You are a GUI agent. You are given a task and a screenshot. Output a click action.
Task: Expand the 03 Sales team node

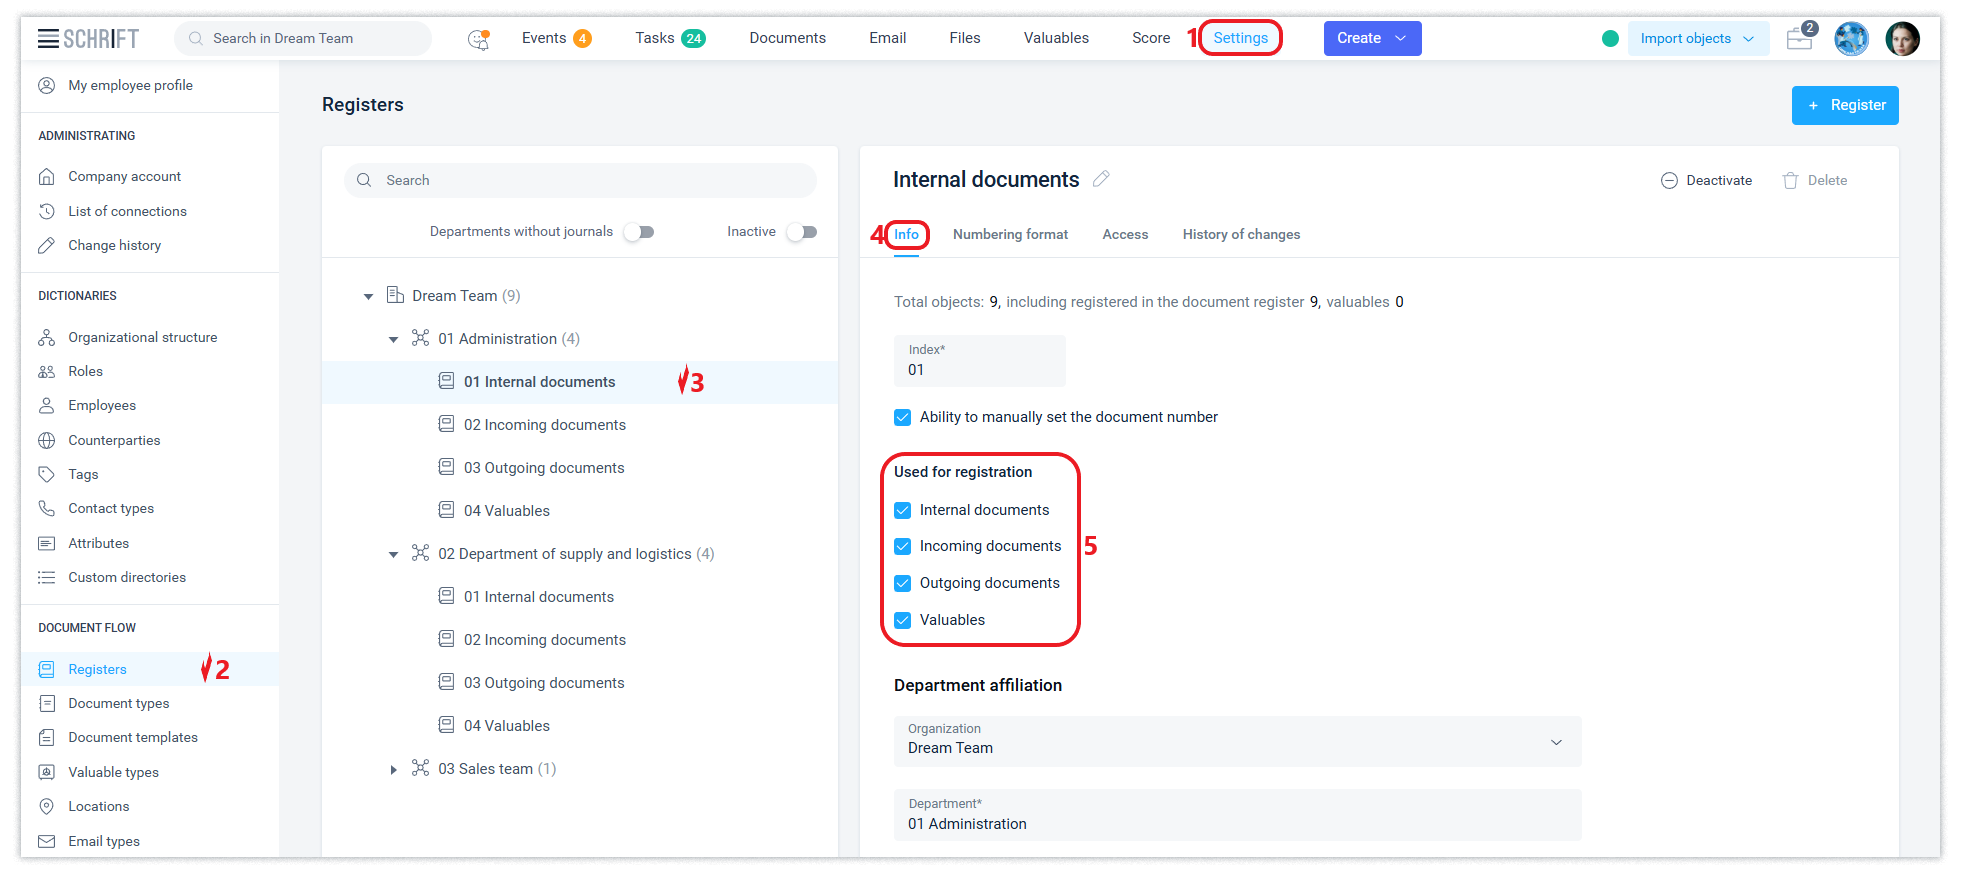pos(394,770)
